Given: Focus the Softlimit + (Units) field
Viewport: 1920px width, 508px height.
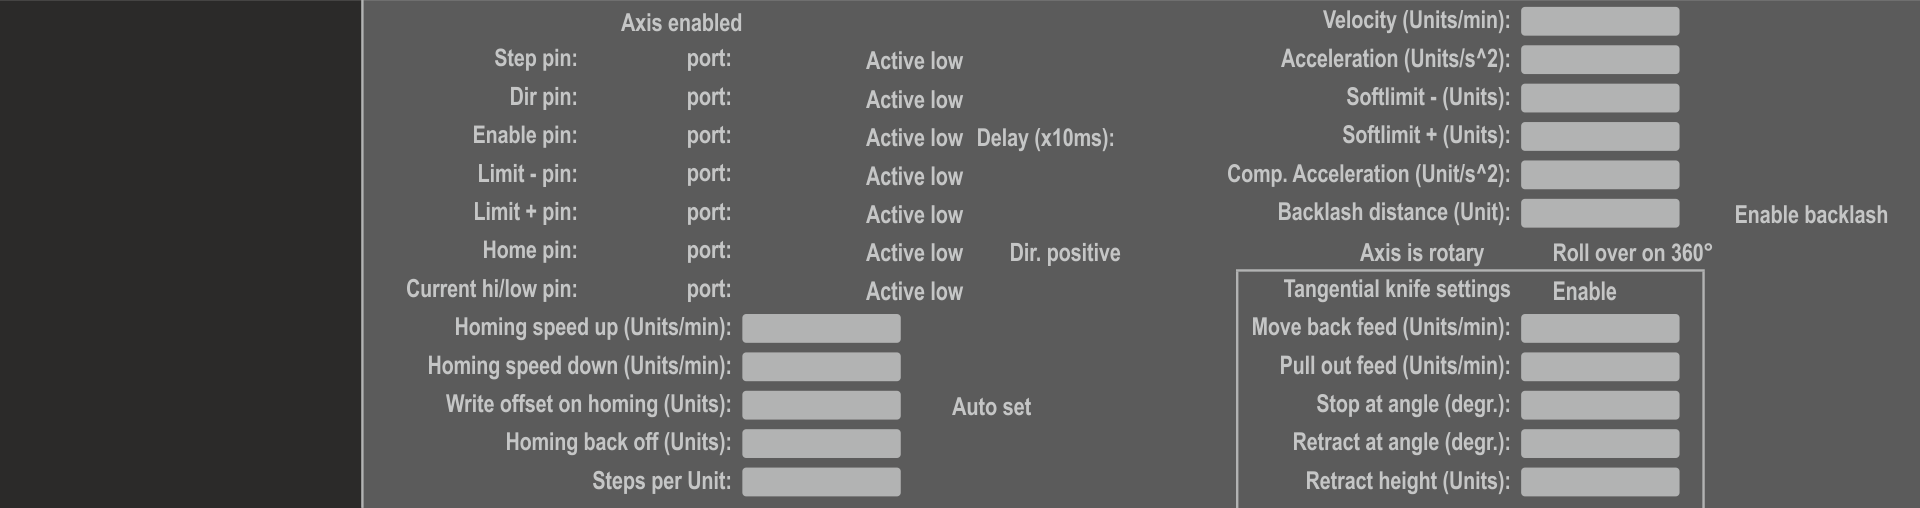Looking at the screenshot, I should click(1599, 136).
